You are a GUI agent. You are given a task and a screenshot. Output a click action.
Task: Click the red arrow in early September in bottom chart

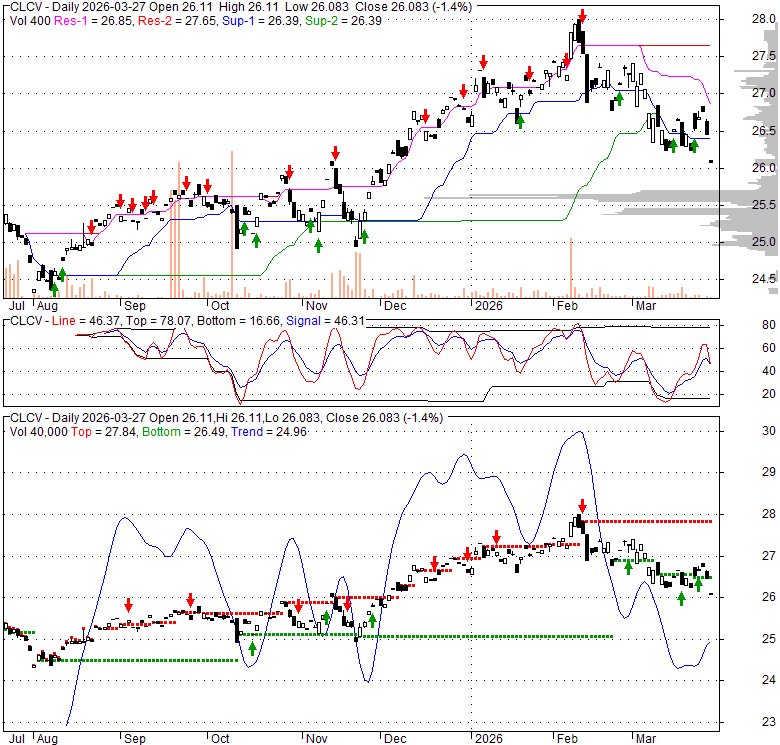point(129,606)
